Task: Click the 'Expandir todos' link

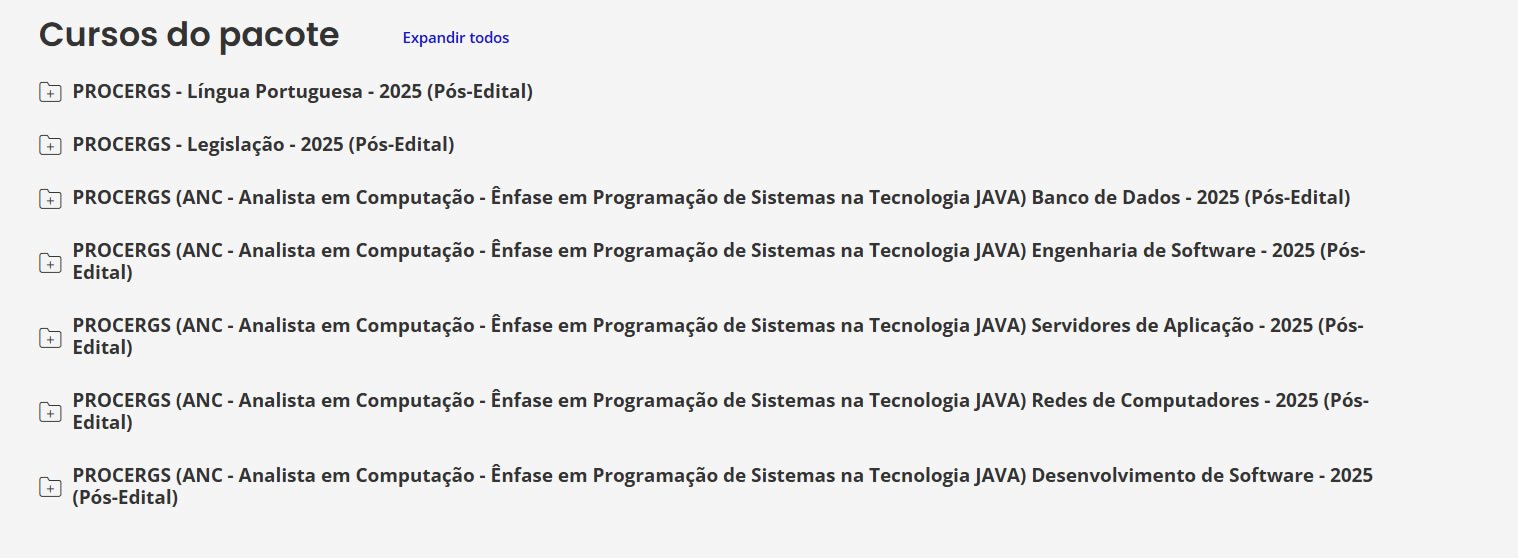Action: 455,38
